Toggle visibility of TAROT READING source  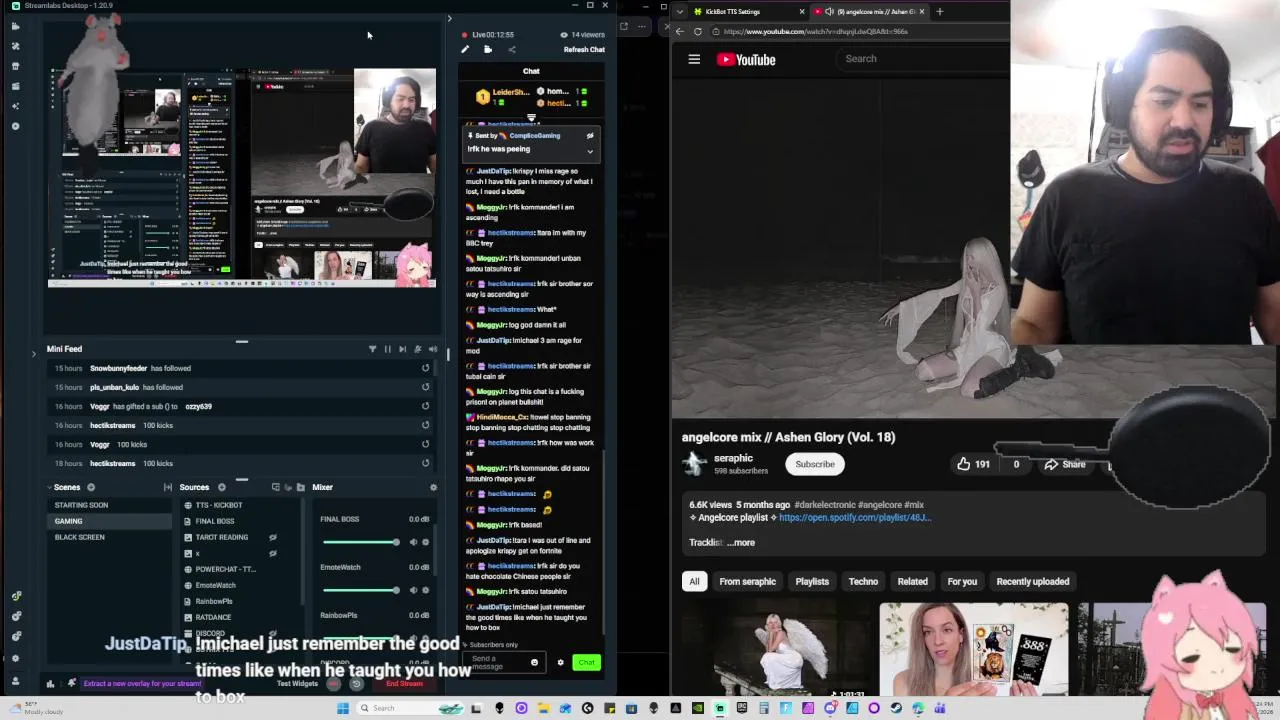[x=272, y=537]
